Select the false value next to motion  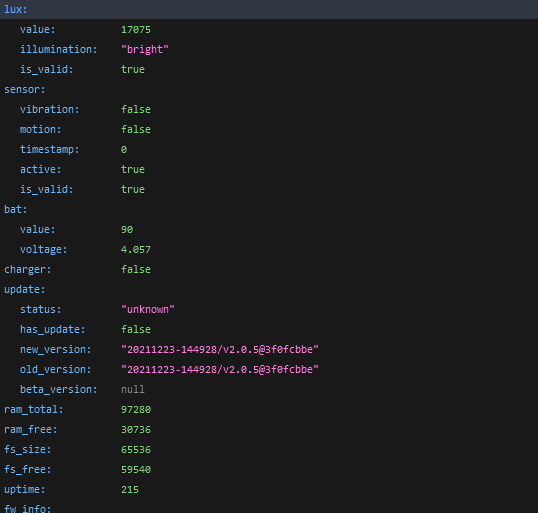point(136,130)
